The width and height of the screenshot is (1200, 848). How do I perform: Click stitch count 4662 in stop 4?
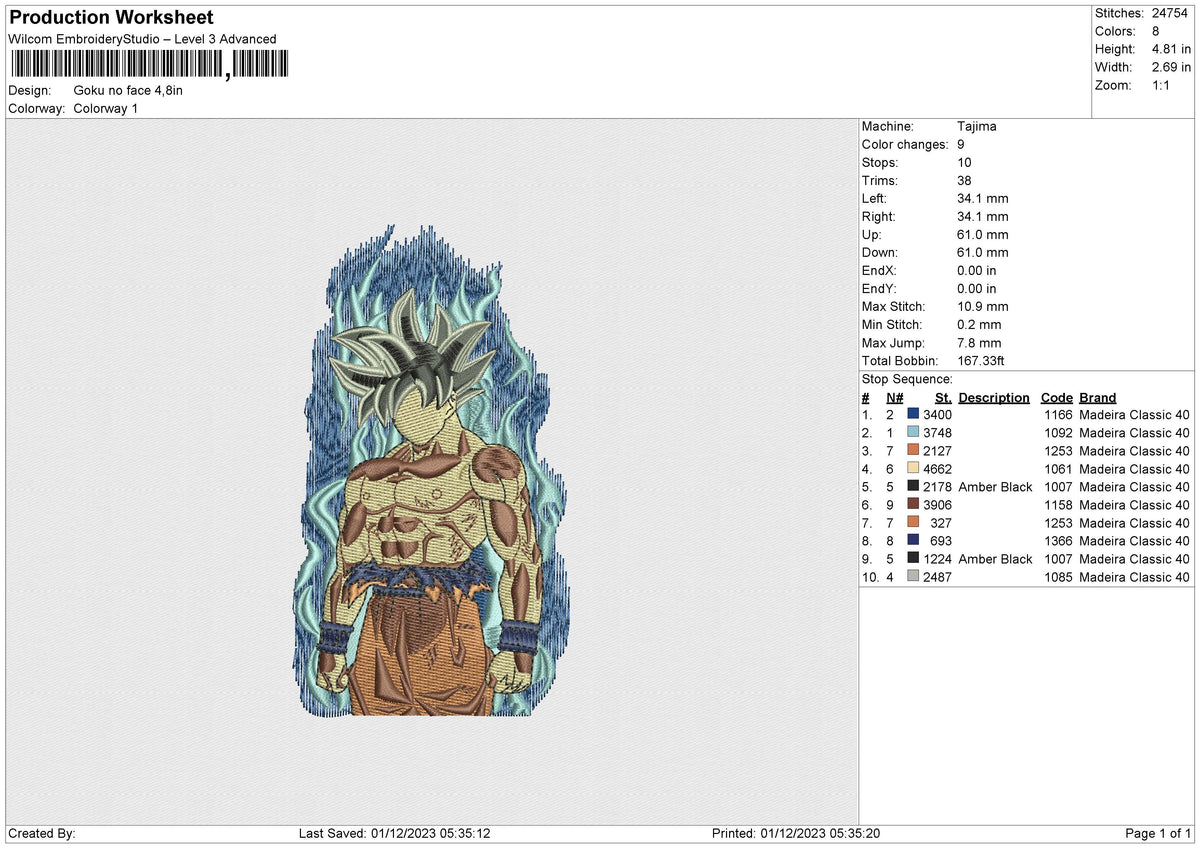click(937, 468)
